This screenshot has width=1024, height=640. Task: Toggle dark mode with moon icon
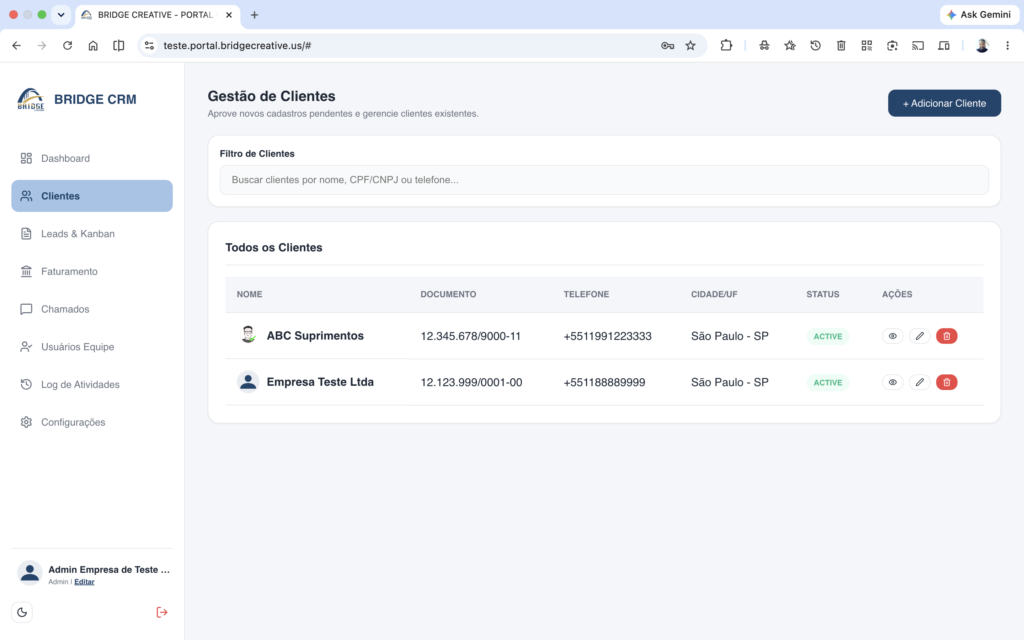(22, 613)
